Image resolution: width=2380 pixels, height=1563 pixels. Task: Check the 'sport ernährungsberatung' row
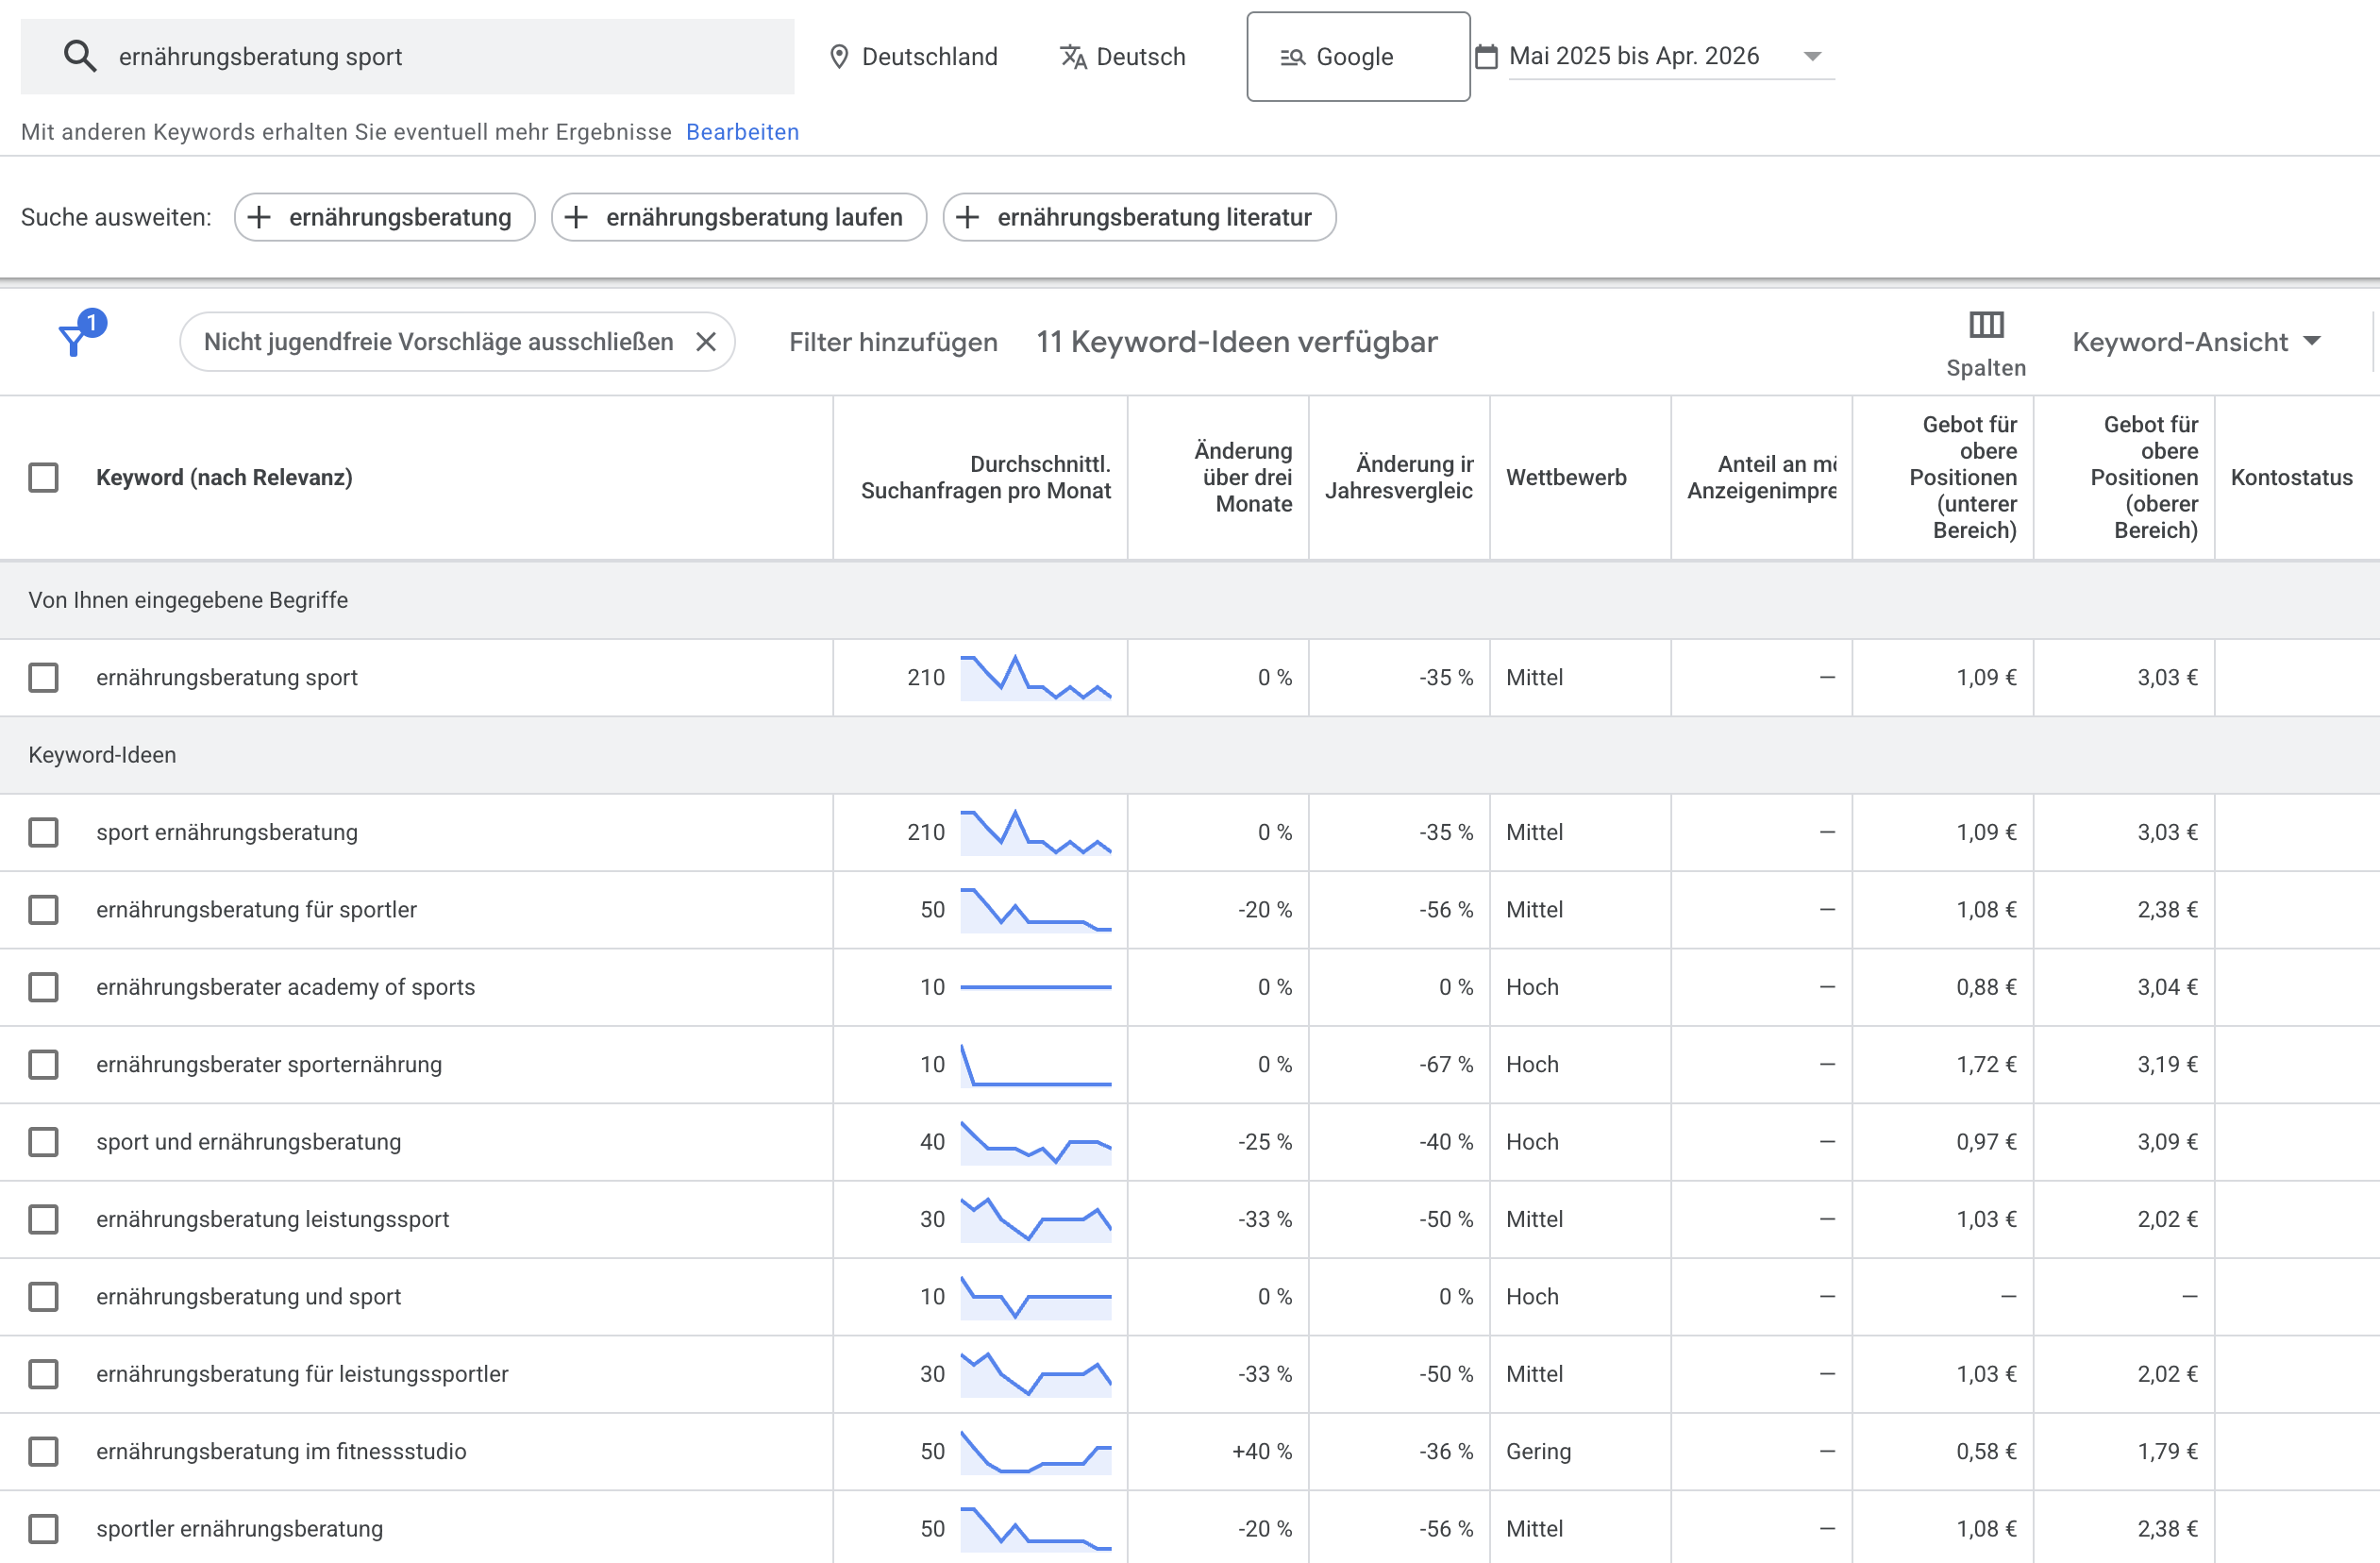(x=43, y=832)
